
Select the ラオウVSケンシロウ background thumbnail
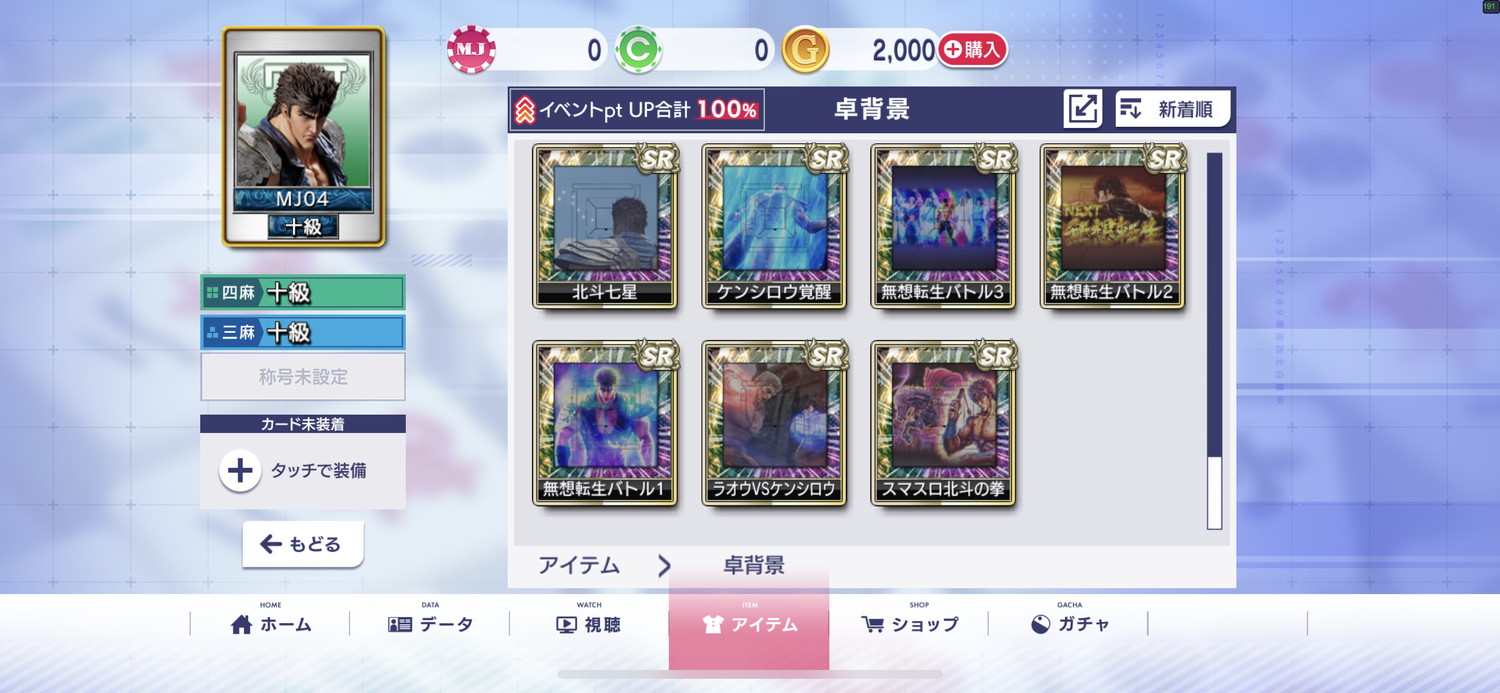point(774,423)
